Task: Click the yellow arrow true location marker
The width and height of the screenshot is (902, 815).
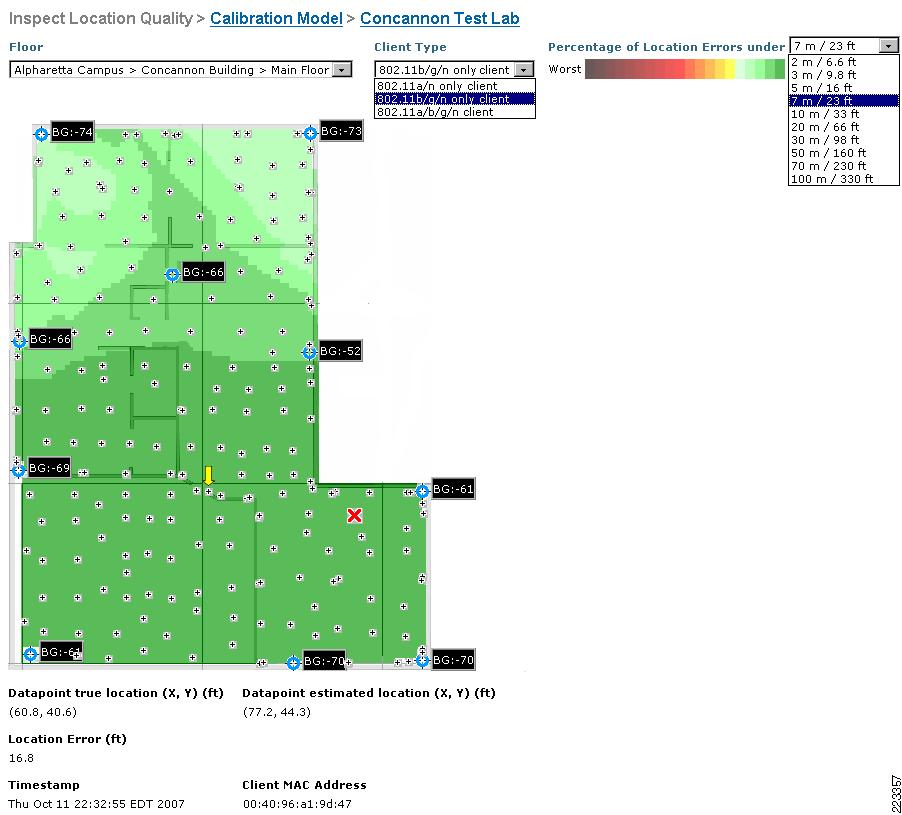Action: point(208,475)
